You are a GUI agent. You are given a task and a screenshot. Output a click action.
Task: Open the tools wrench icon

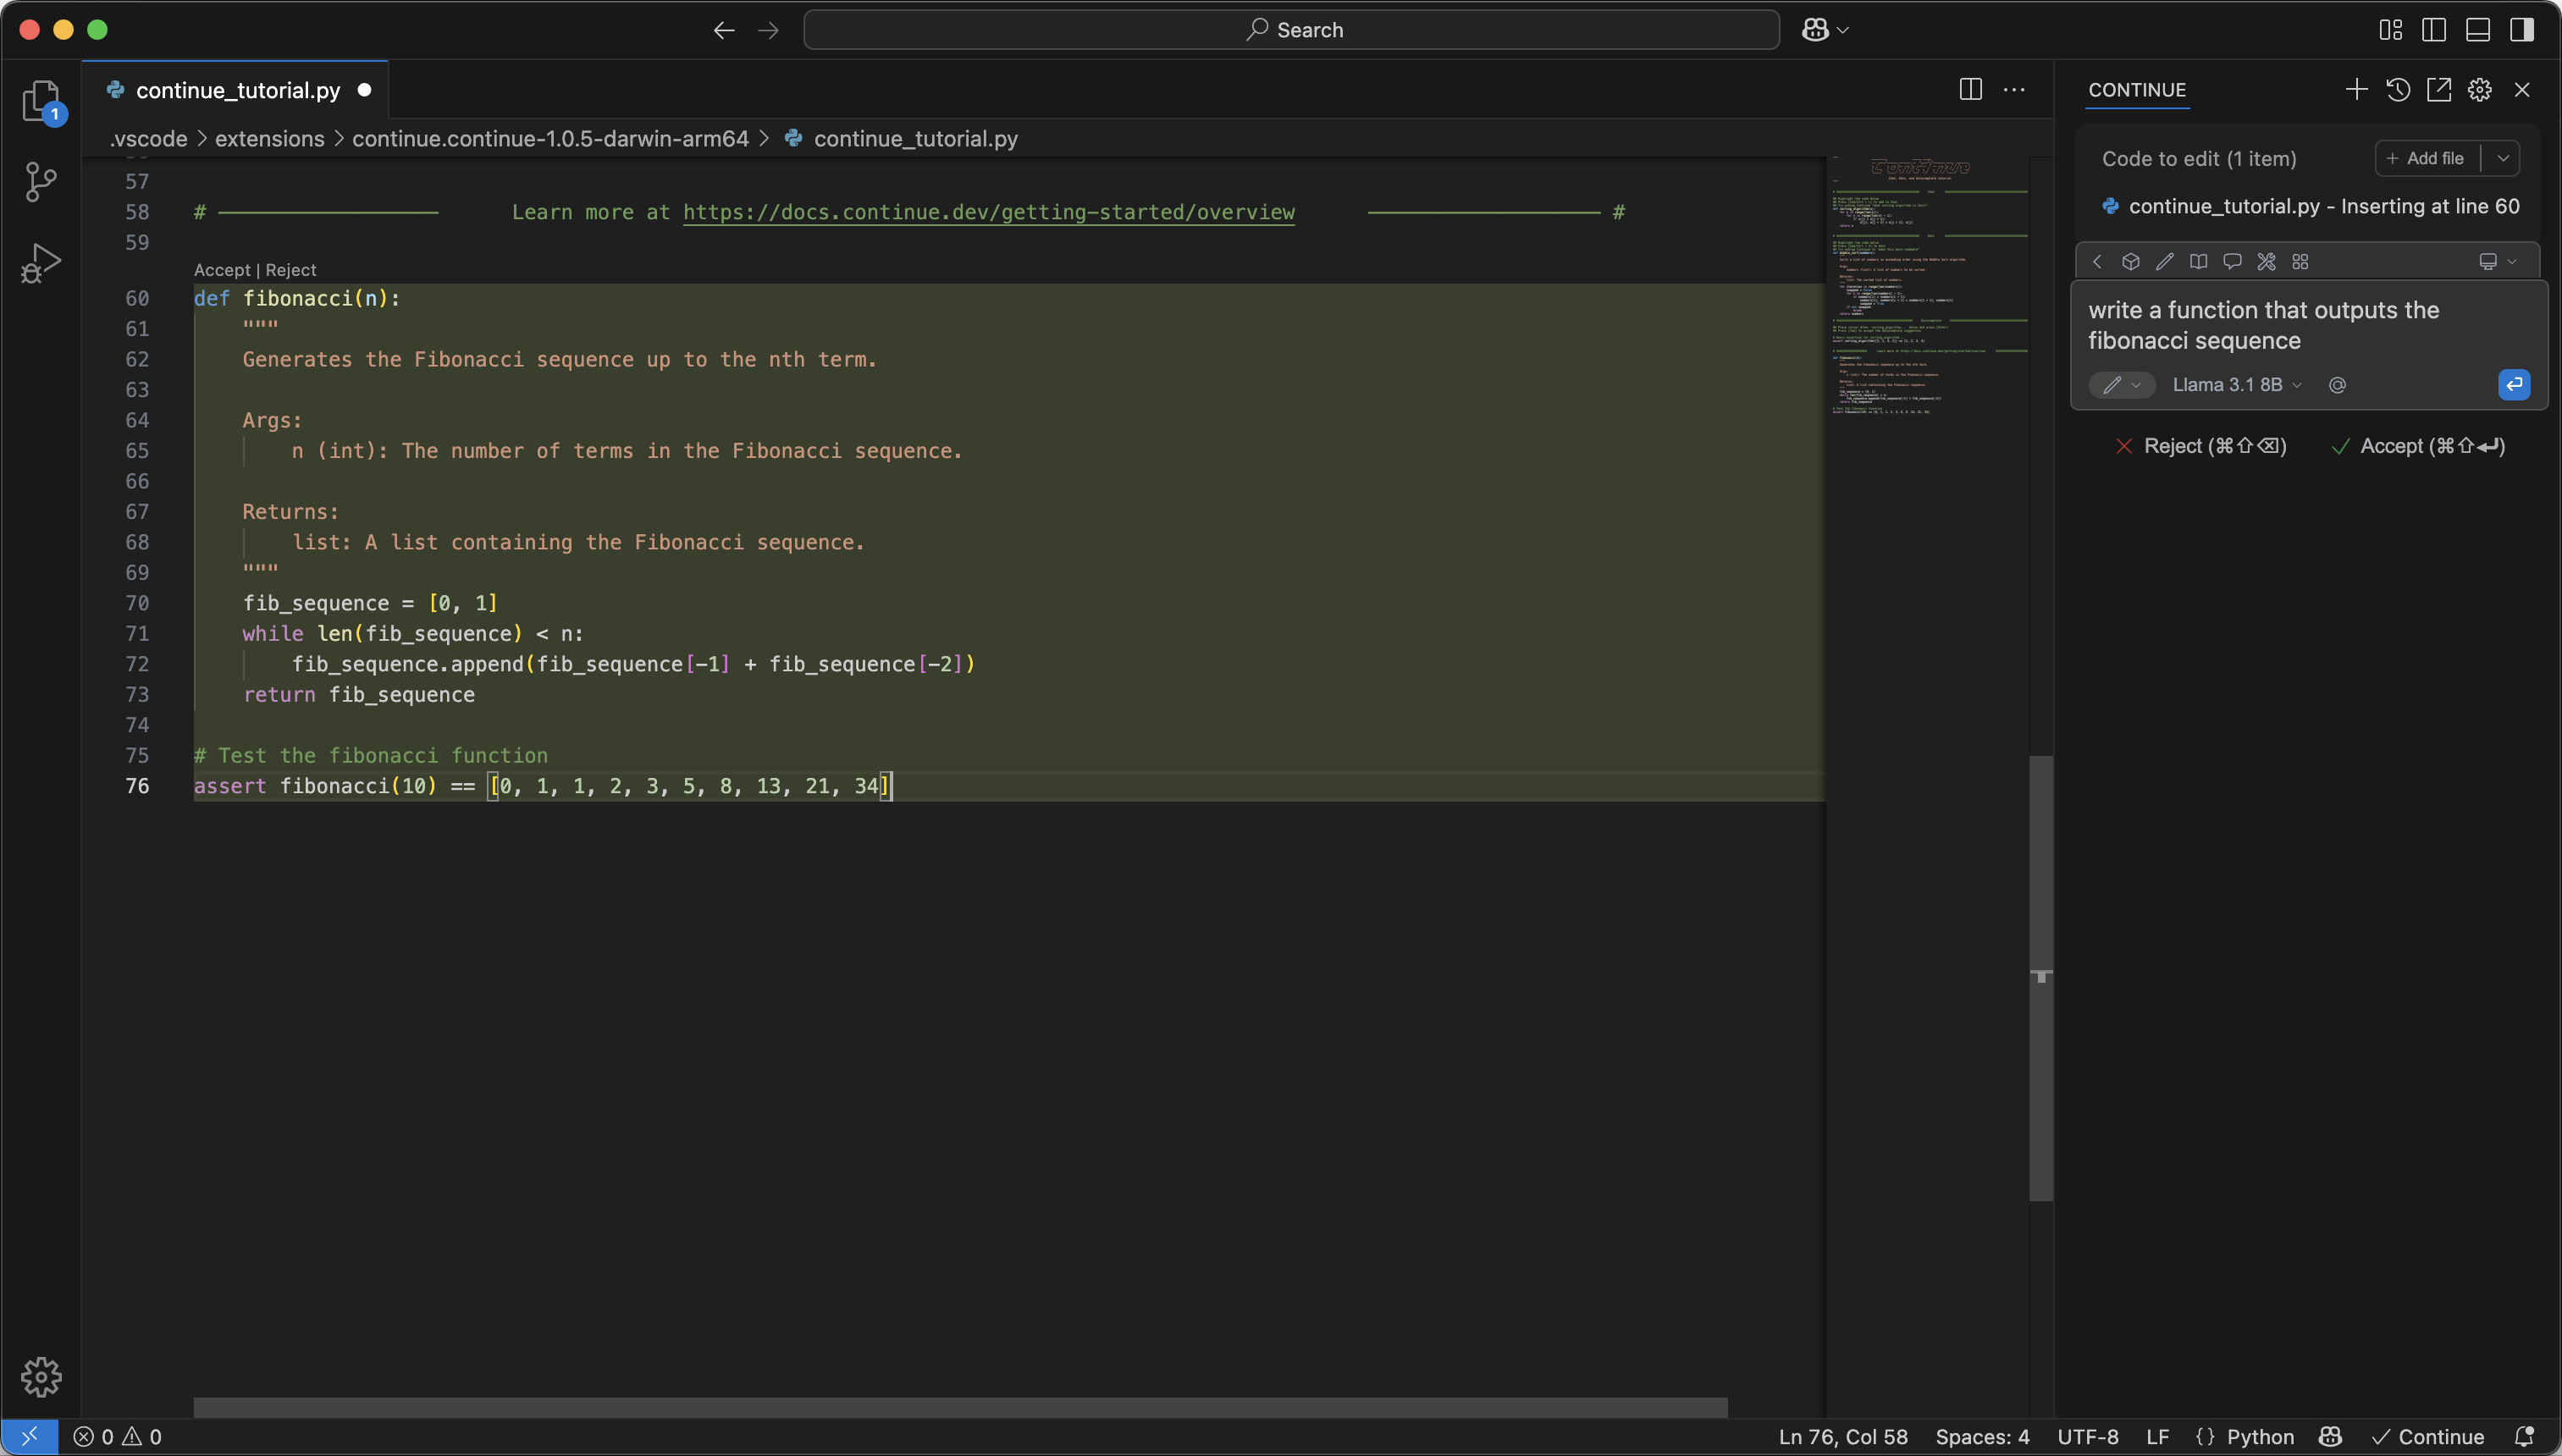coord(2266,261)
